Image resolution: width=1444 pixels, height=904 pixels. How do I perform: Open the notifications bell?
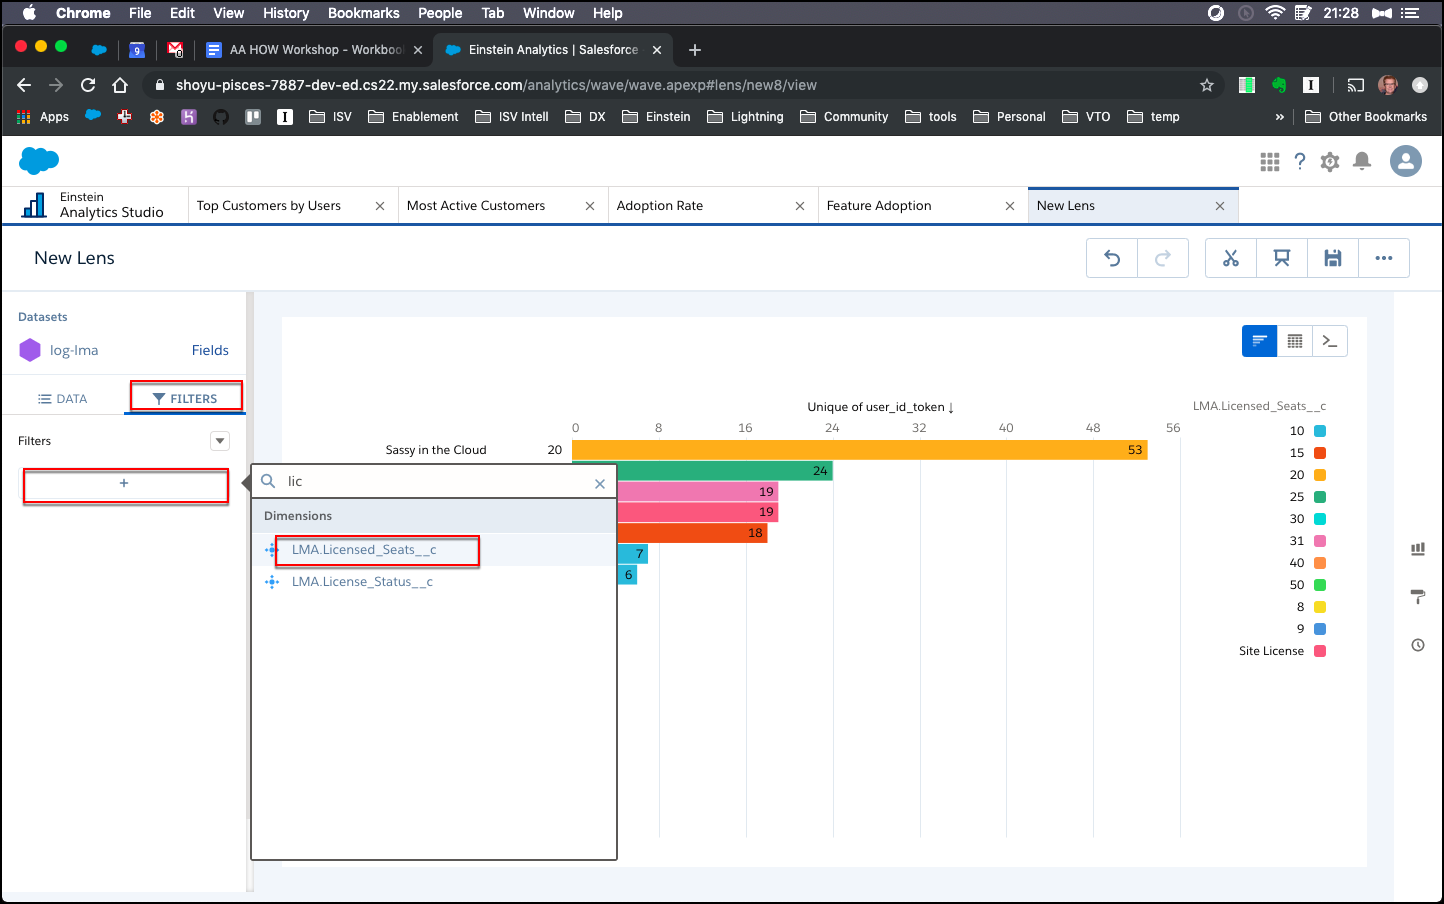1362,162
